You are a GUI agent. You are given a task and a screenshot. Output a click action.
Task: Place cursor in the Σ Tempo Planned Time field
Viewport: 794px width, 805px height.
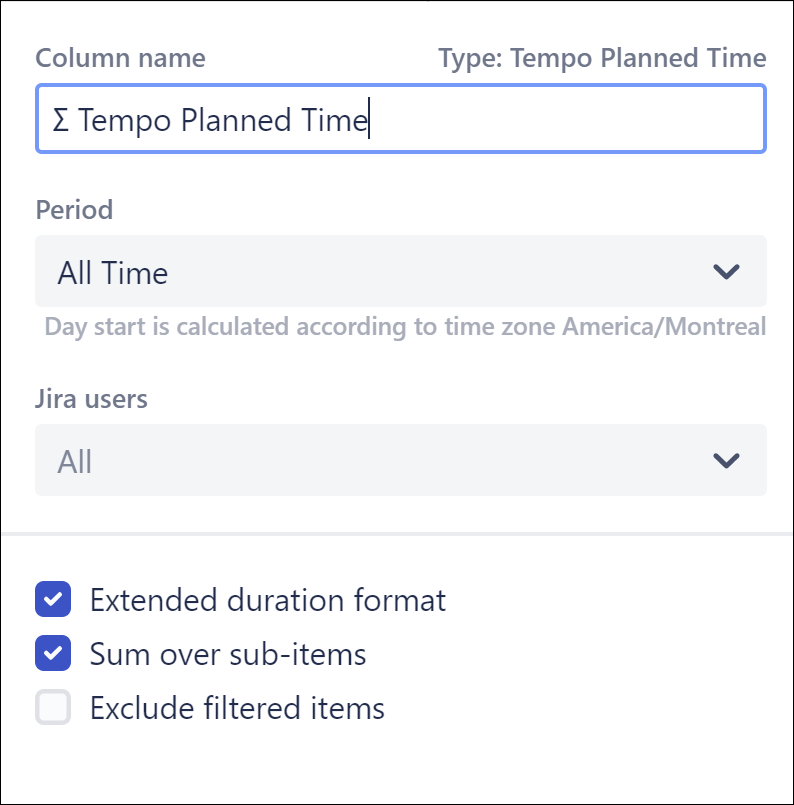pyautogui.click(x=400, y=119)
